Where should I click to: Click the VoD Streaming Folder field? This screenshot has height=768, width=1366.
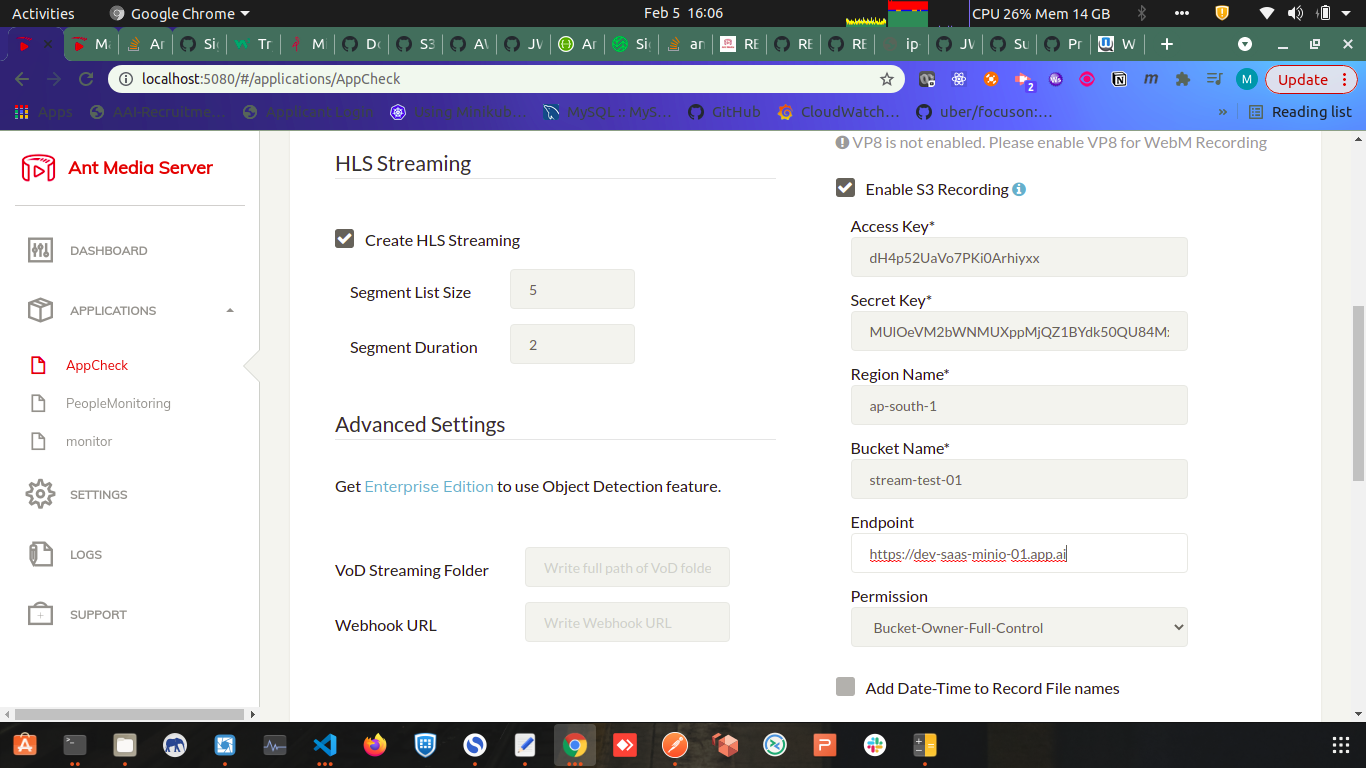tap(627, 567)
